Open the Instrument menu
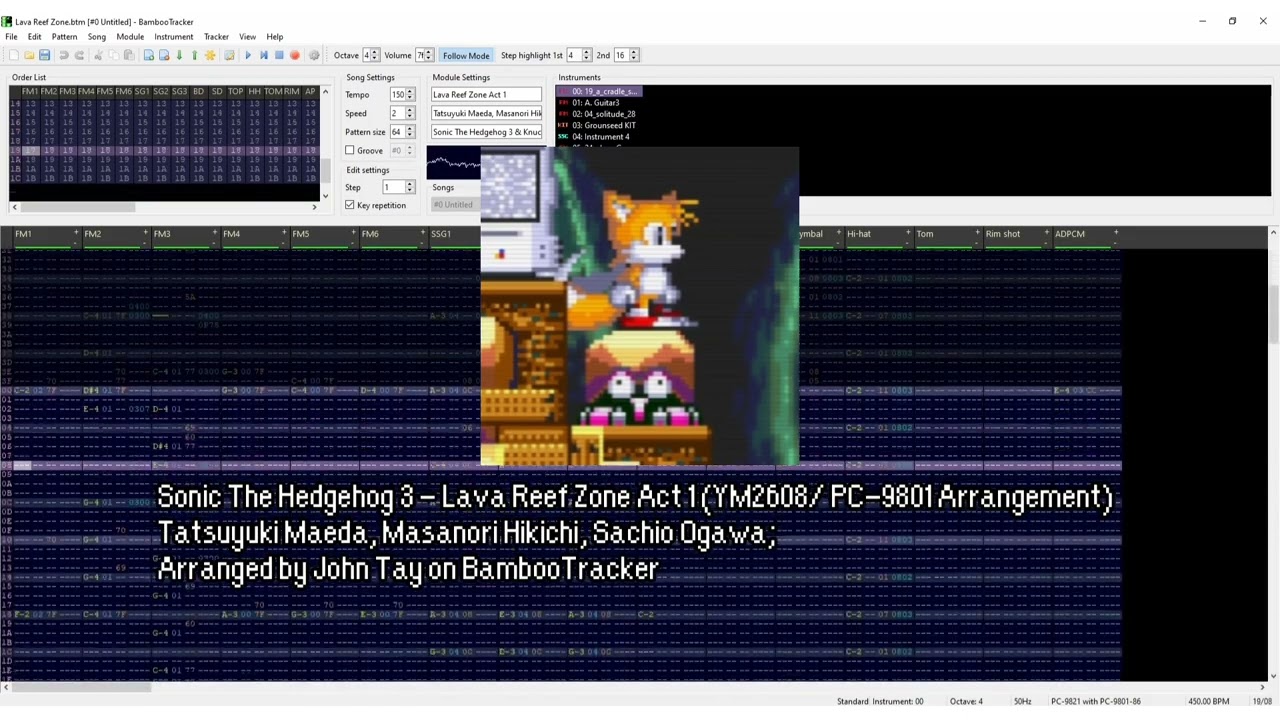The width and height of the screenshot is (1280, 720). point(173,37)
